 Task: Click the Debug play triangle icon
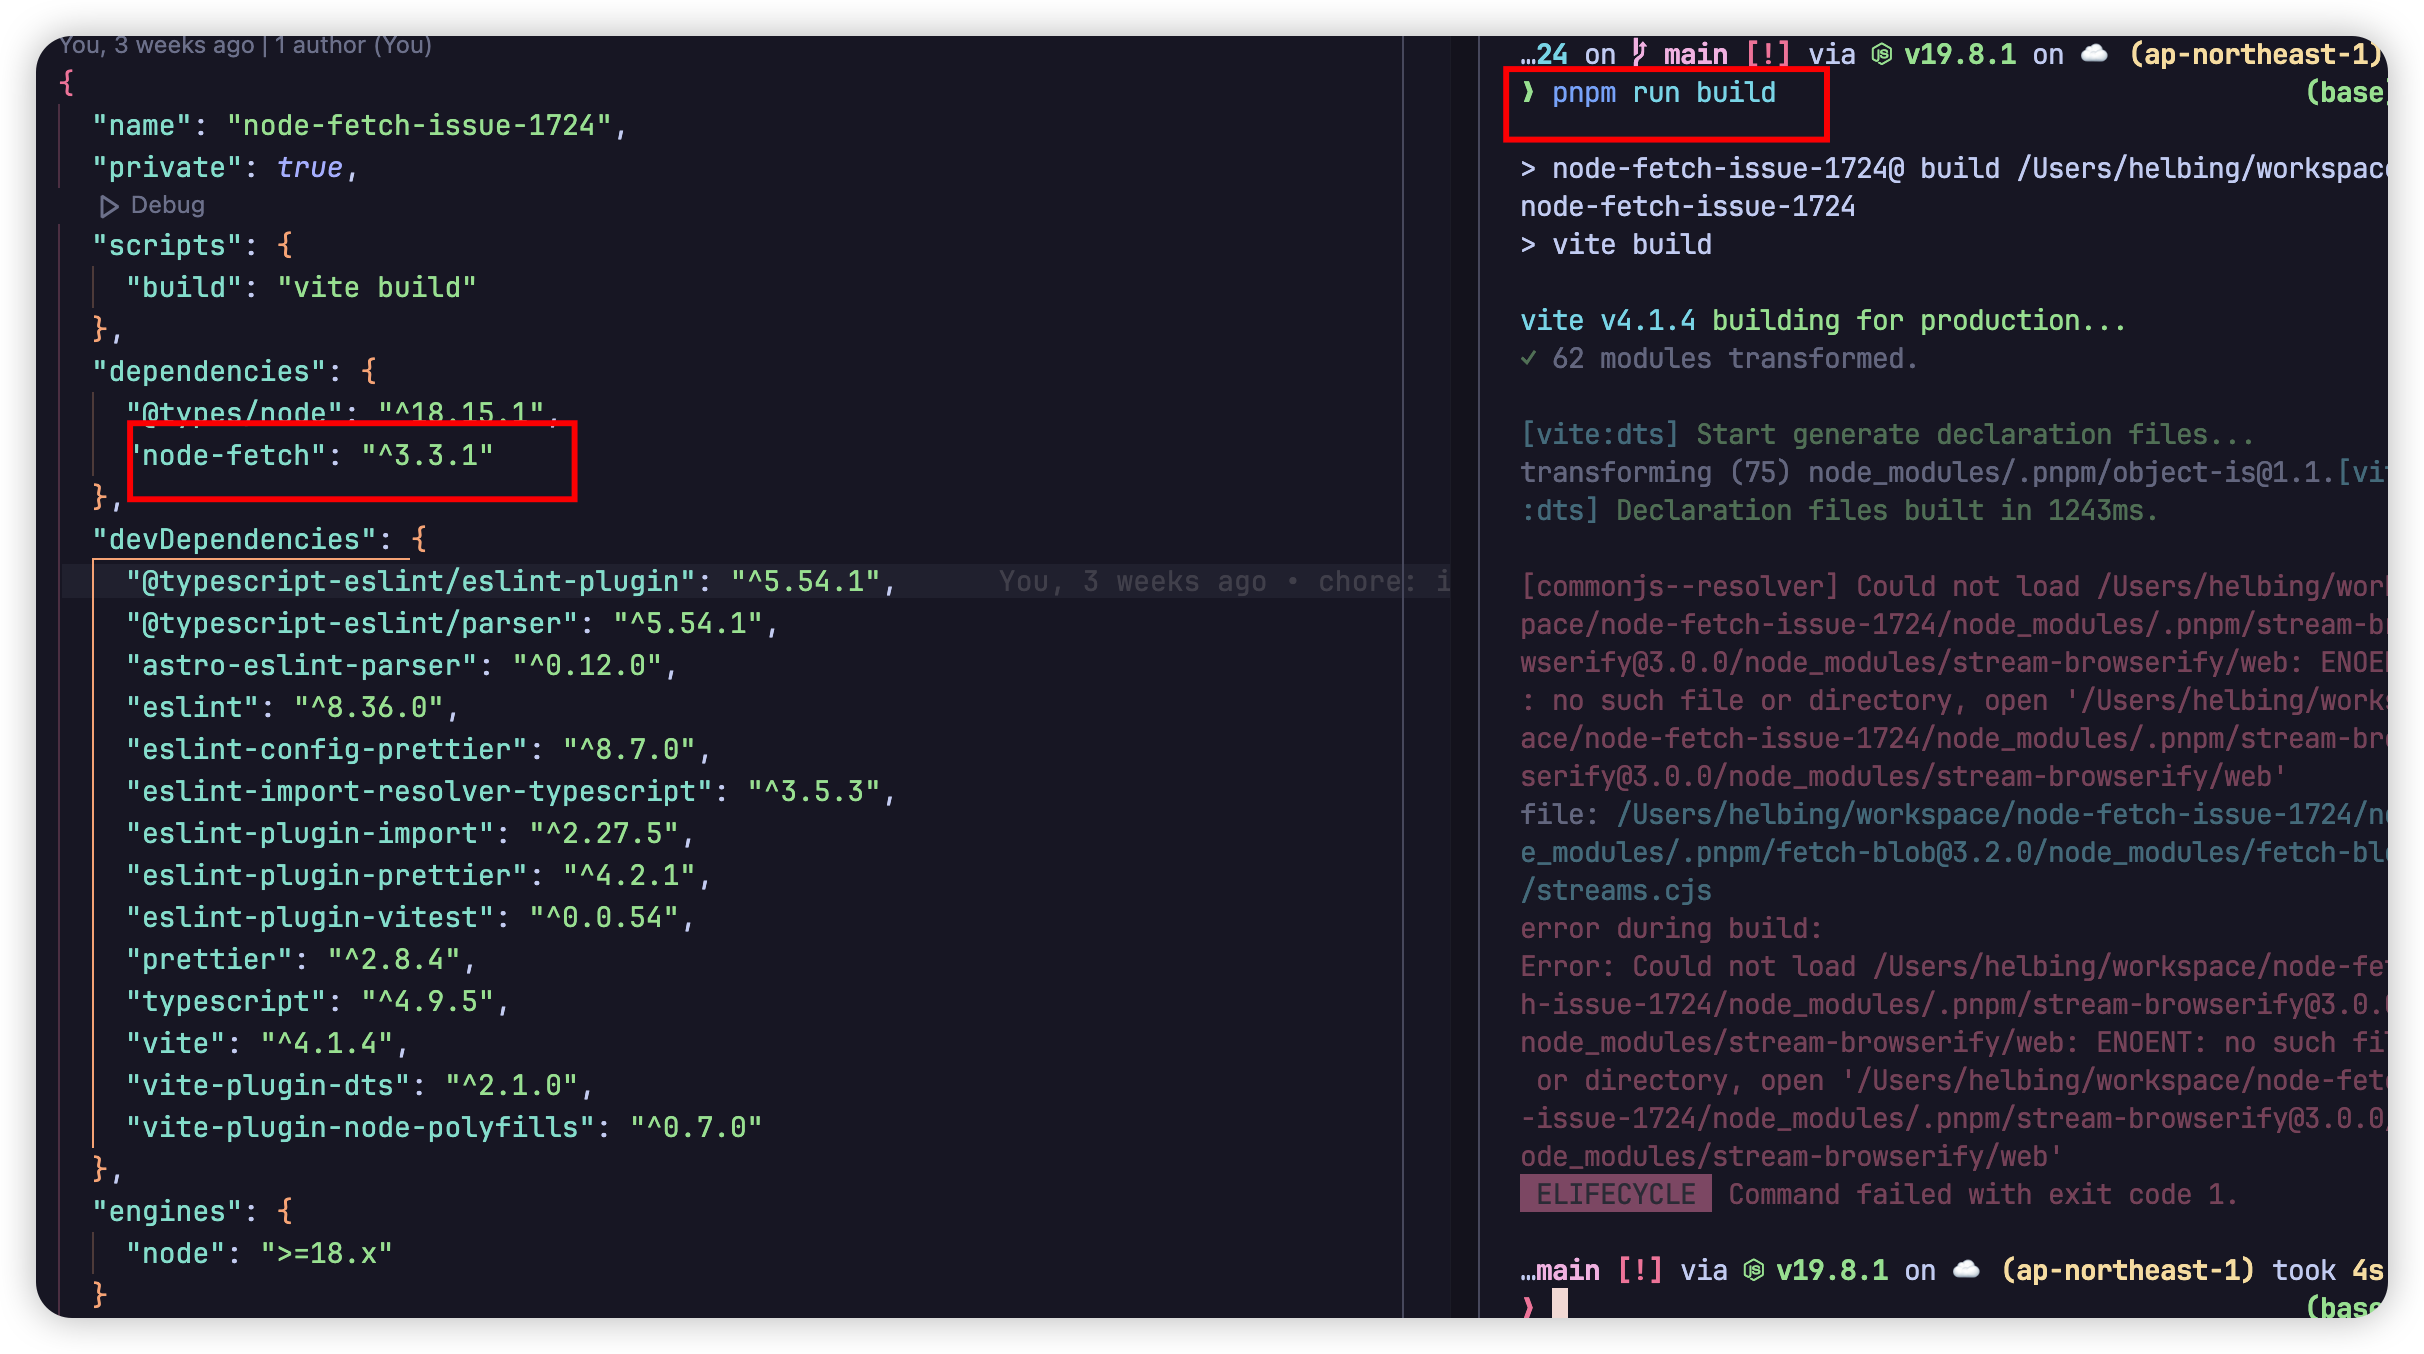[109, 206]
